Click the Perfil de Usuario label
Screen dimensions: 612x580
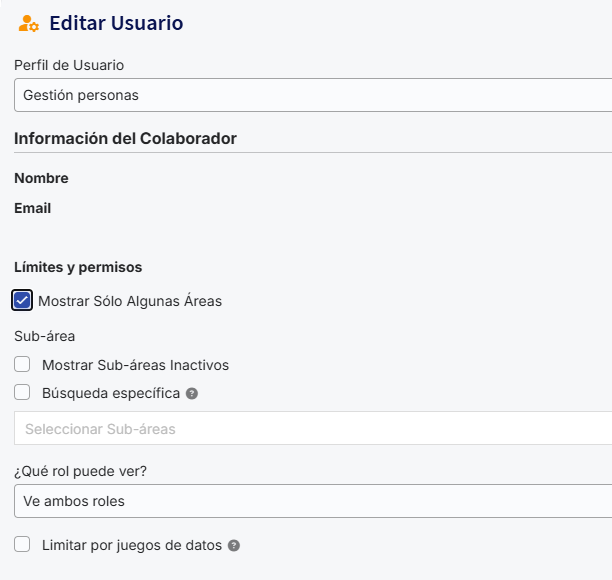click(x=69, y=65)
